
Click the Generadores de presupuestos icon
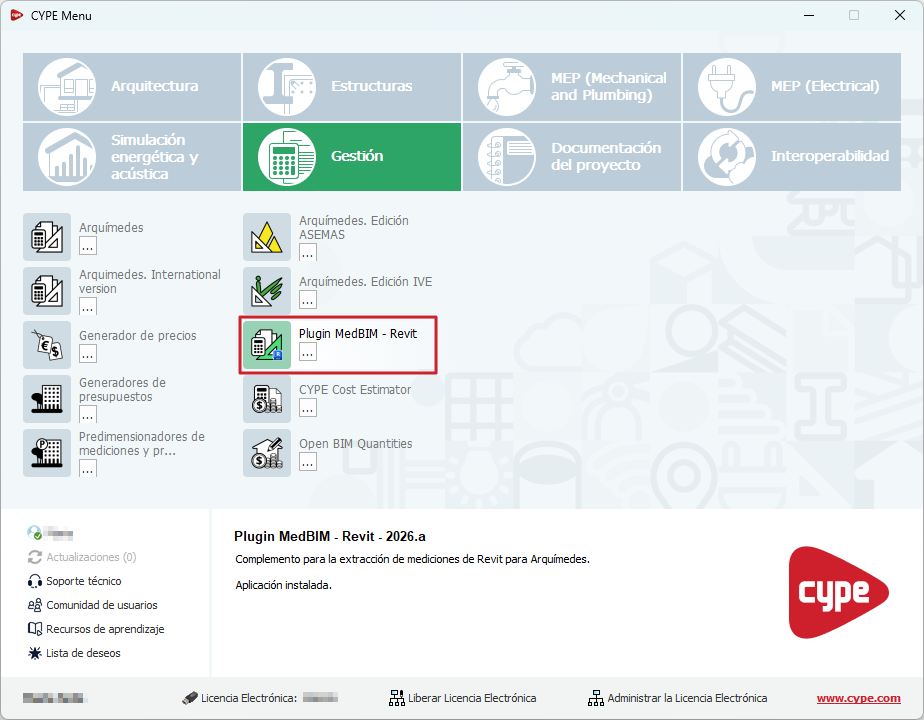point(47,399)
